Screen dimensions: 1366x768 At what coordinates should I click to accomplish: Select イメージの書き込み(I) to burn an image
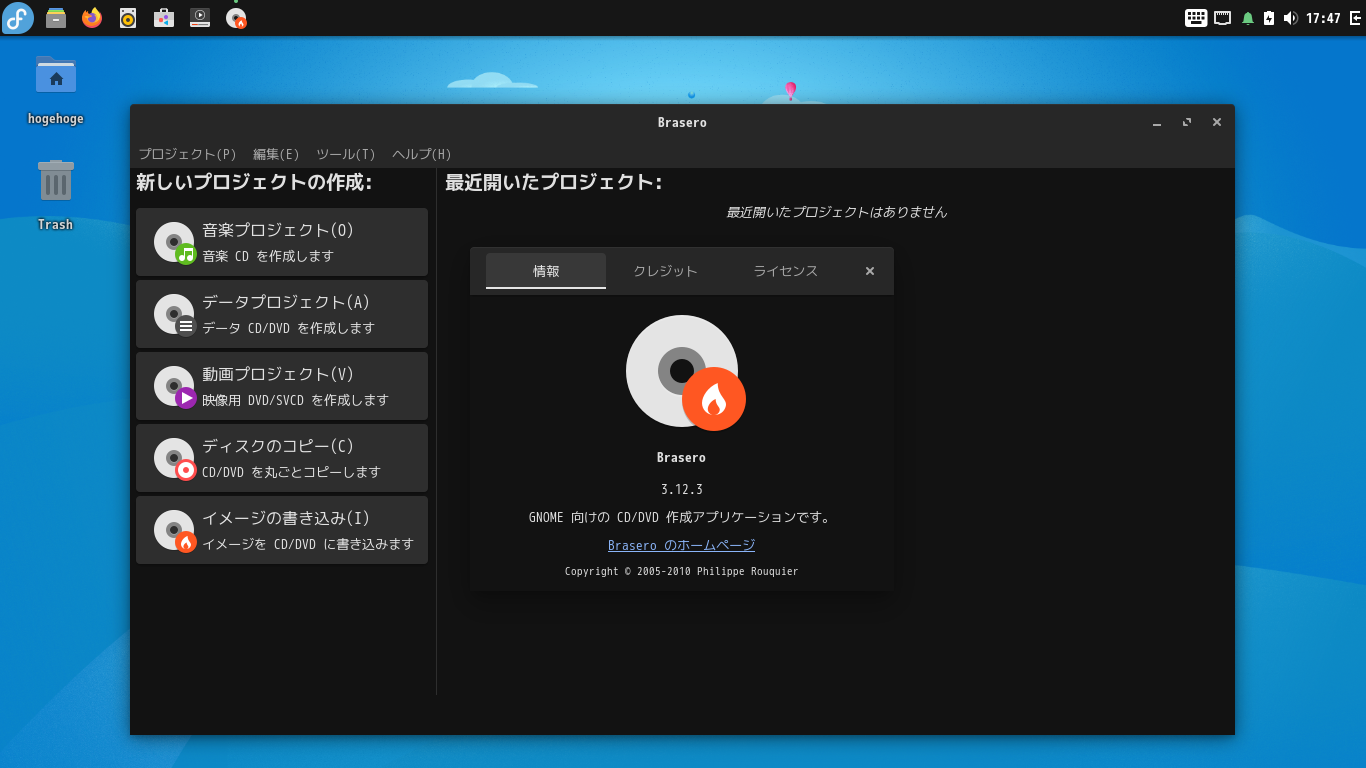click(x=282, y=530)
